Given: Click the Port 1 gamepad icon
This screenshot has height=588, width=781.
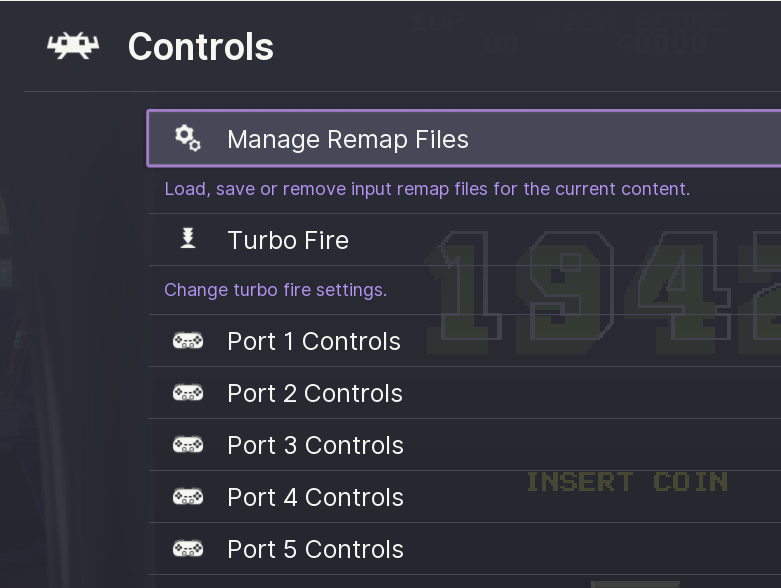Looking at the screenshot, I should [x=187, y=341].
